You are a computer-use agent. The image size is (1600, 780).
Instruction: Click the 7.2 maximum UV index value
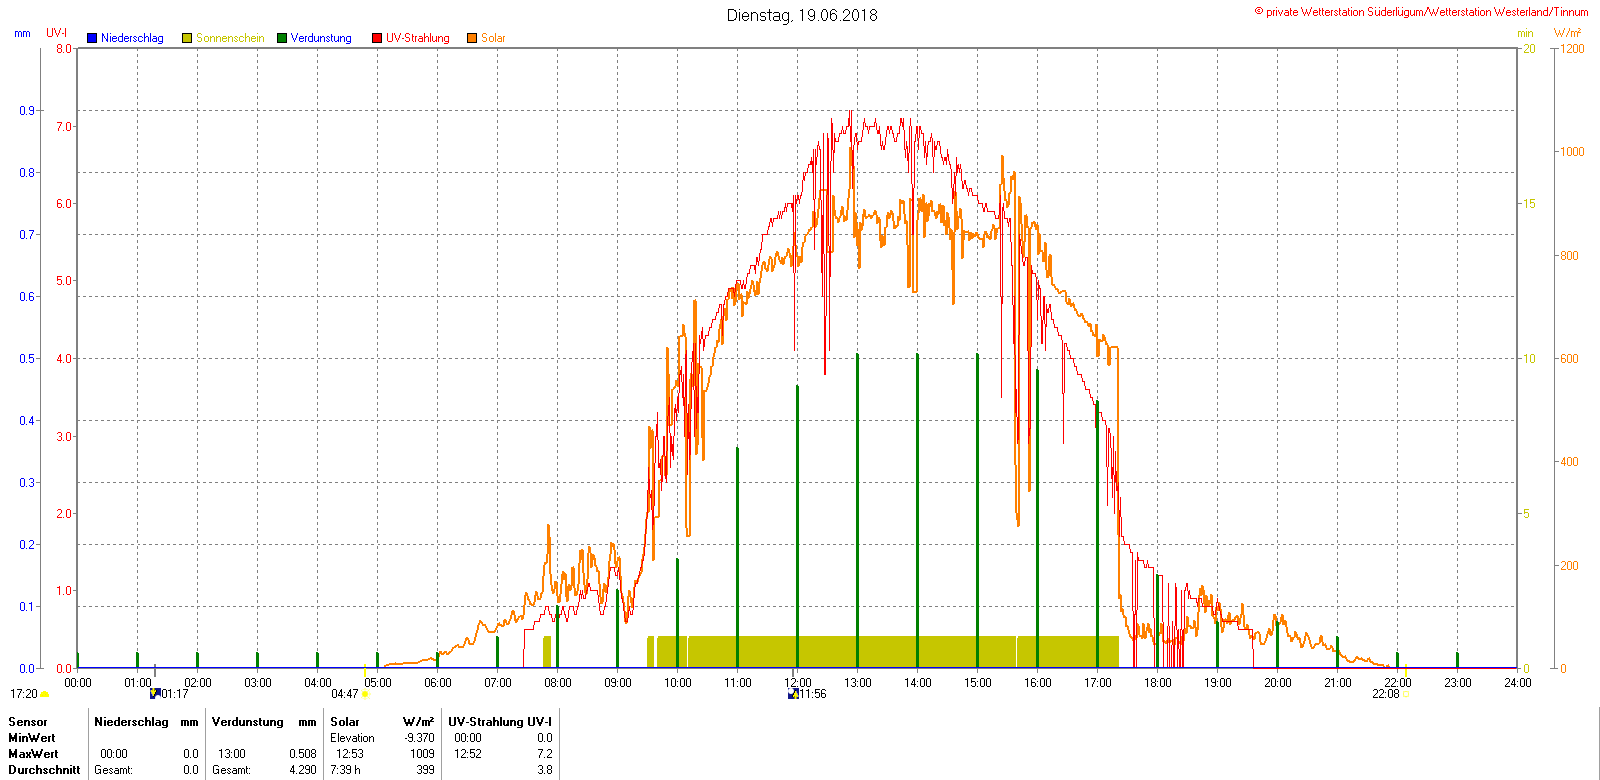click(x=545, y=754)
